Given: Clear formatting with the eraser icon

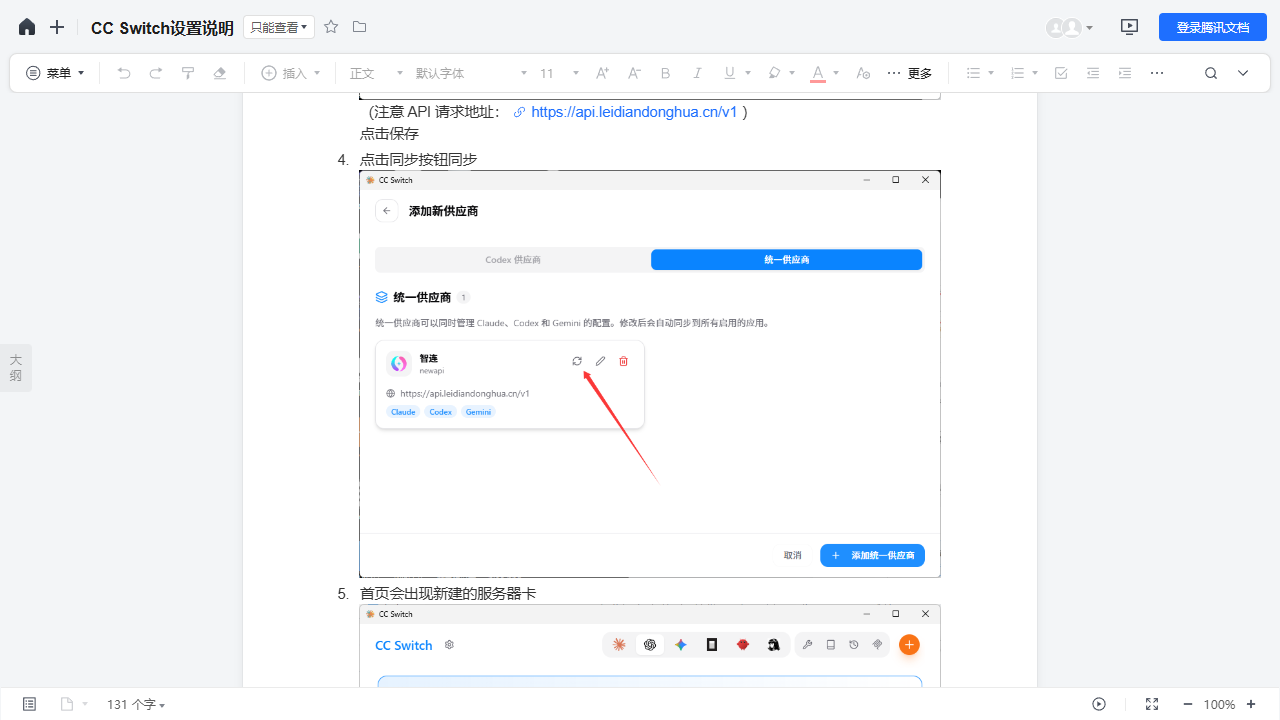Looking at the screenshot, I should coord(220,73).
